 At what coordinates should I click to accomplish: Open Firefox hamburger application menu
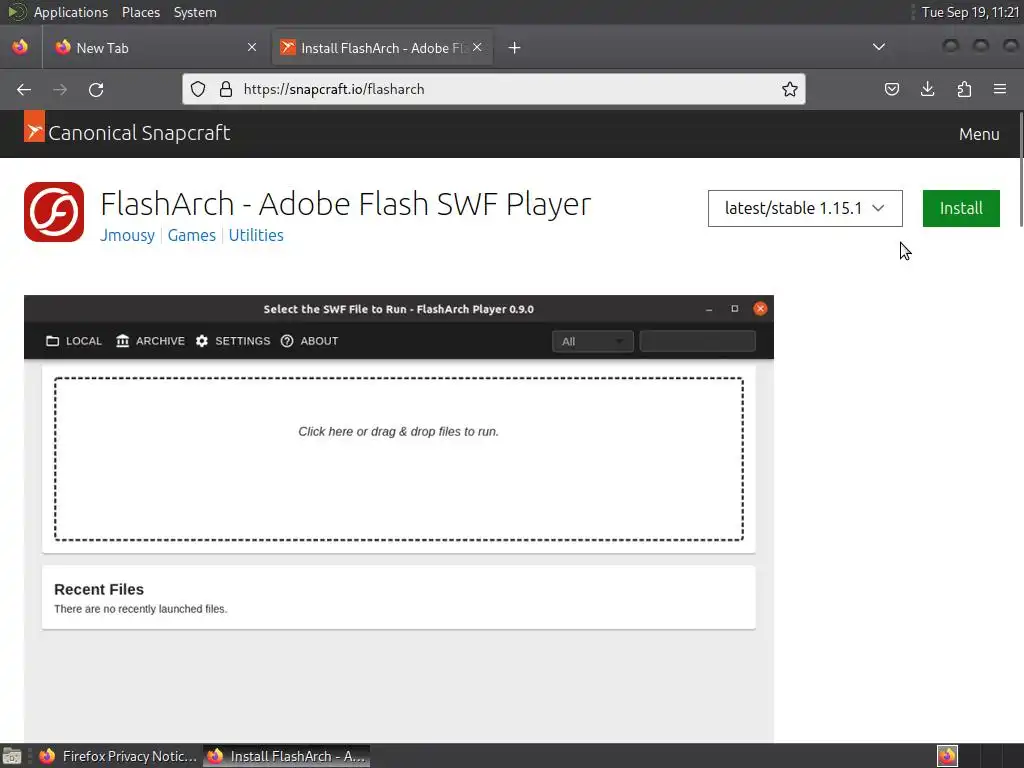1000,89
